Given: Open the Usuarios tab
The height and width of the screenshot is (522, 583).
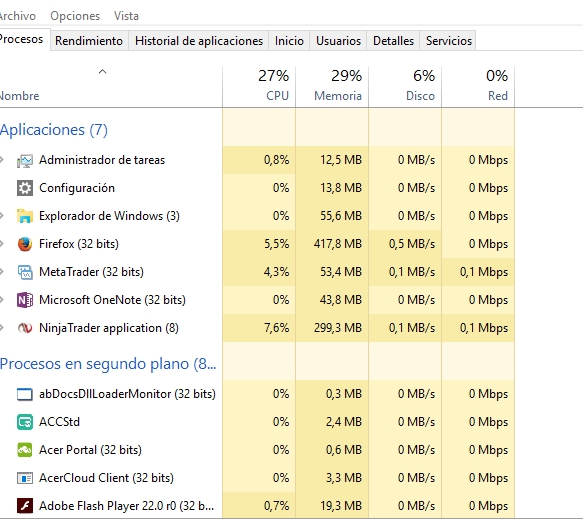Looking at the screenshot, I should pos(338,41).
